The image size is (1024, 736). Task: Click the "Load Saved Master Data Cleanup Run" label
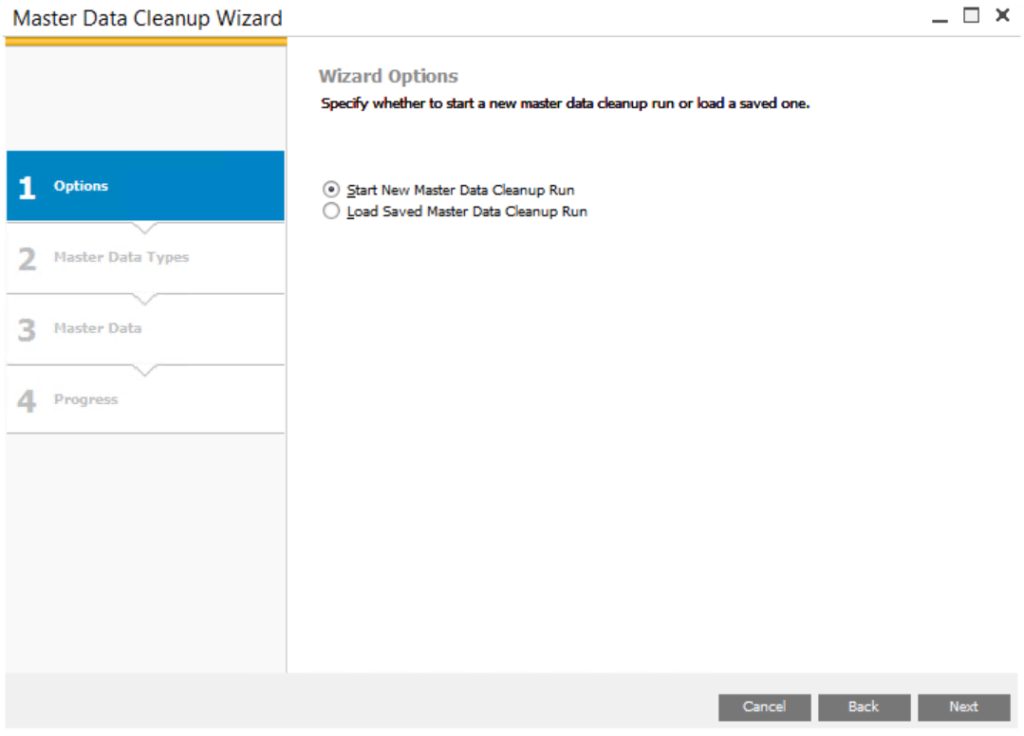(466, 211)
